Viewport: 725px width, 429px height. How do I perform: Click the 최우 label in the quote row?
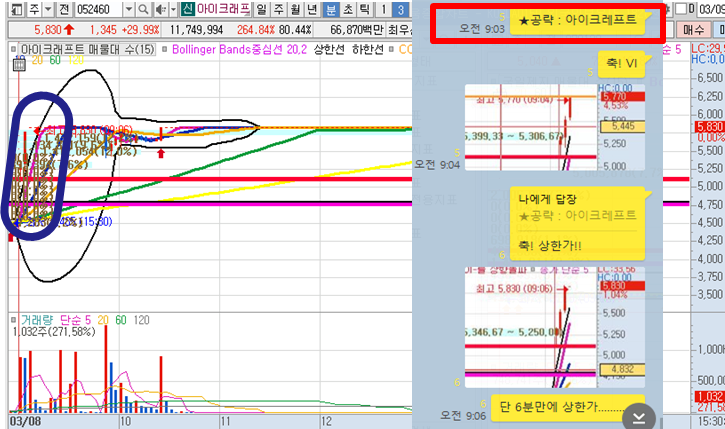[x=399, y=30]
